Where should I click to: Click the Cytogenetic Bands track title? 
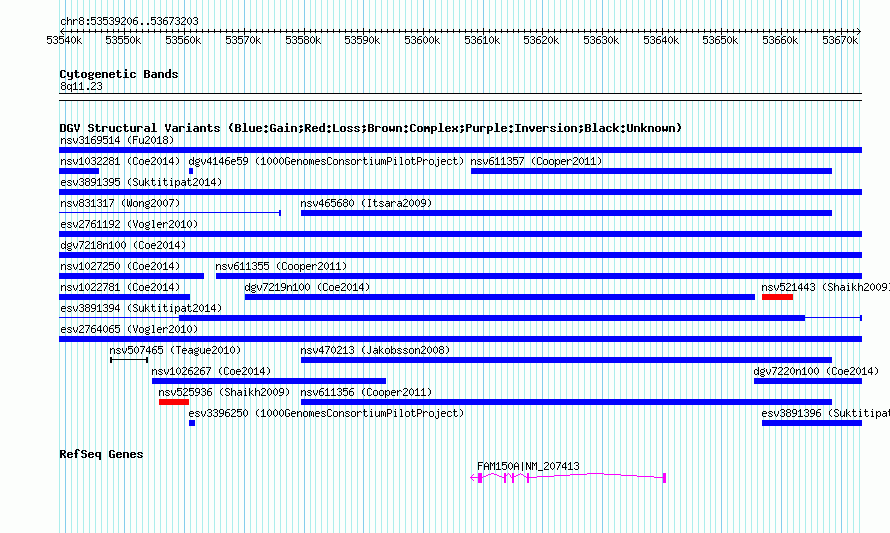[x=119, y=74]
